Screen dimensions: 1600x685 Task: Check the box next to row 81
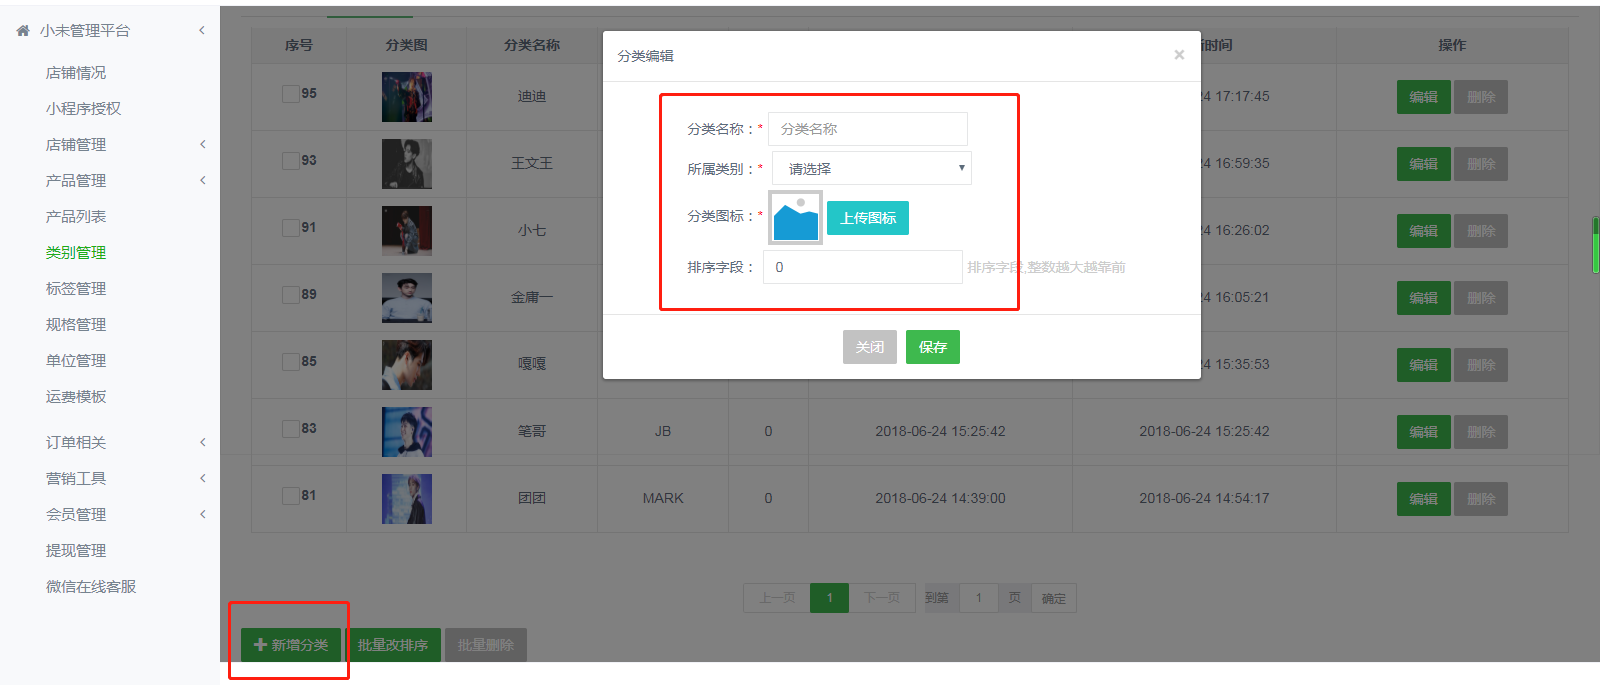coord(291,496)
